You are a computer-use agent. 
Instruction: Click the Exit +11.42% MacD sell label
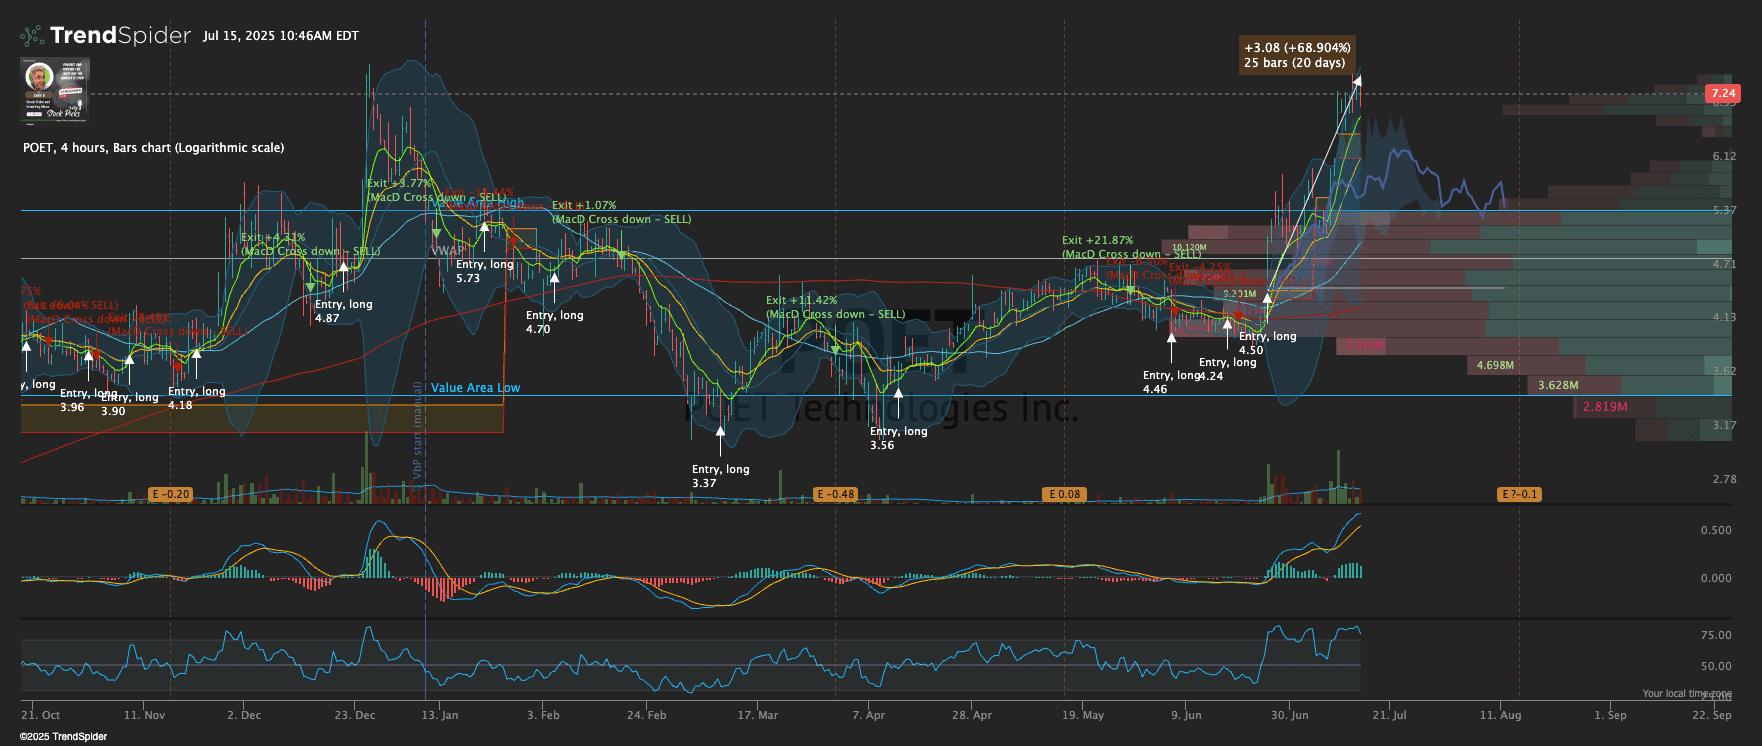[x=835, y=307]
